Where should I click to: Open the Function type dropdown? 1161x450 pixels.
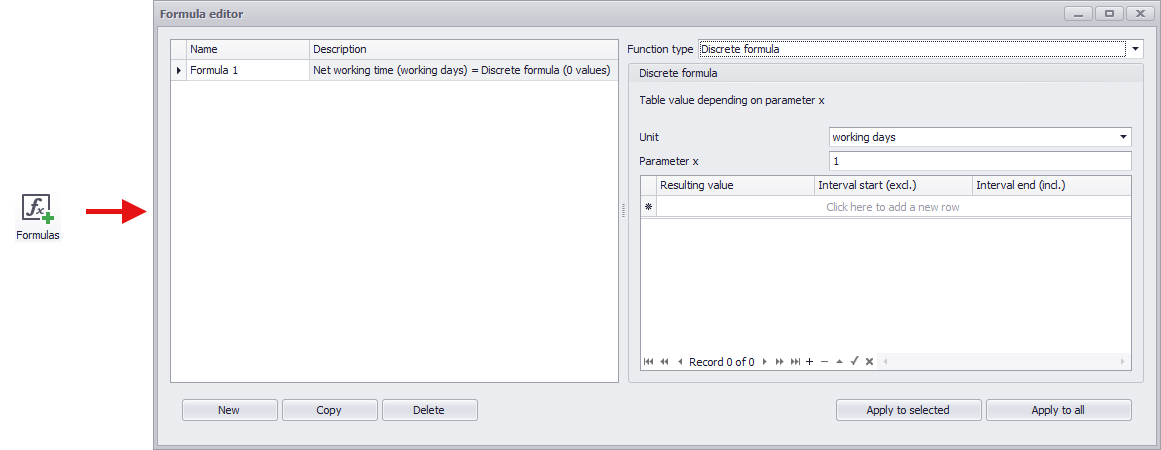[x=1135, y=49]
